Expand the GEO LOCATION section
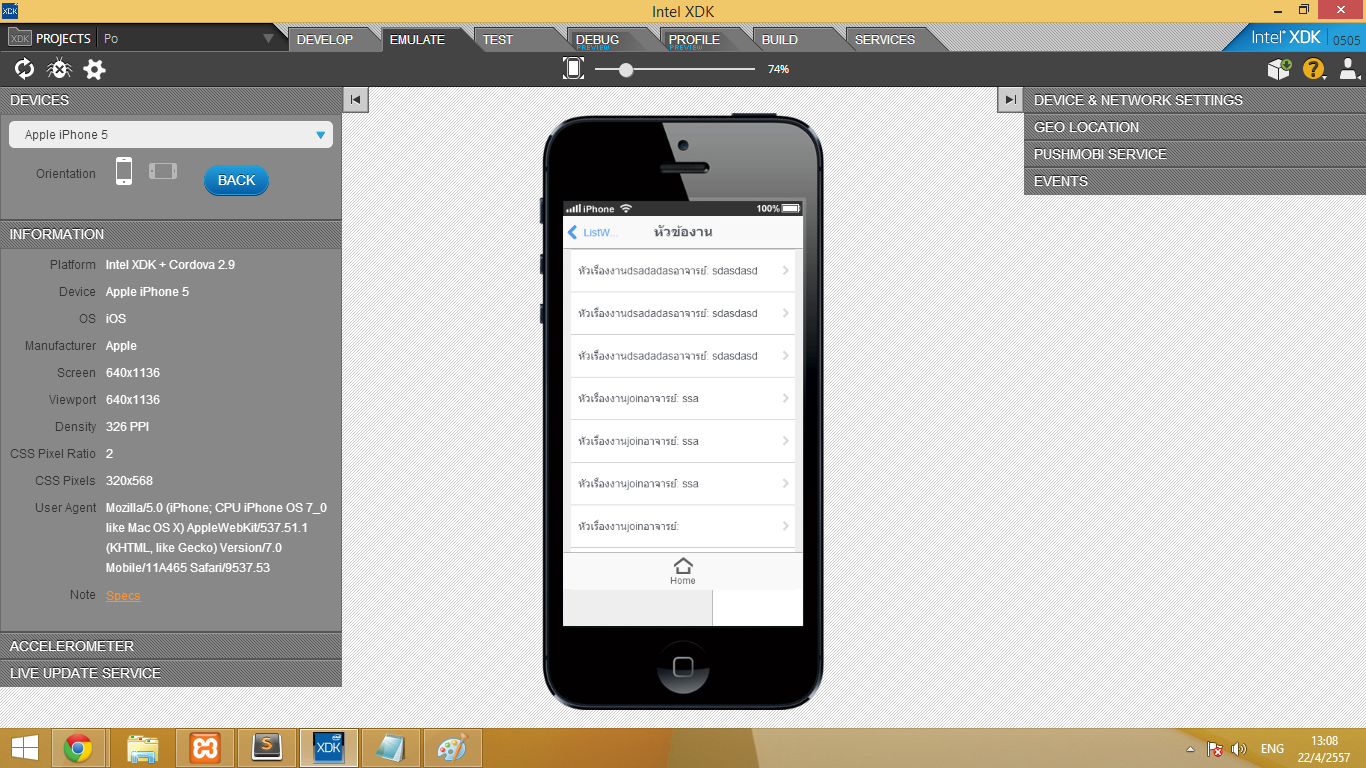Image resolution: width=1366 pixels, height=768 pixels. (1195, 127)
